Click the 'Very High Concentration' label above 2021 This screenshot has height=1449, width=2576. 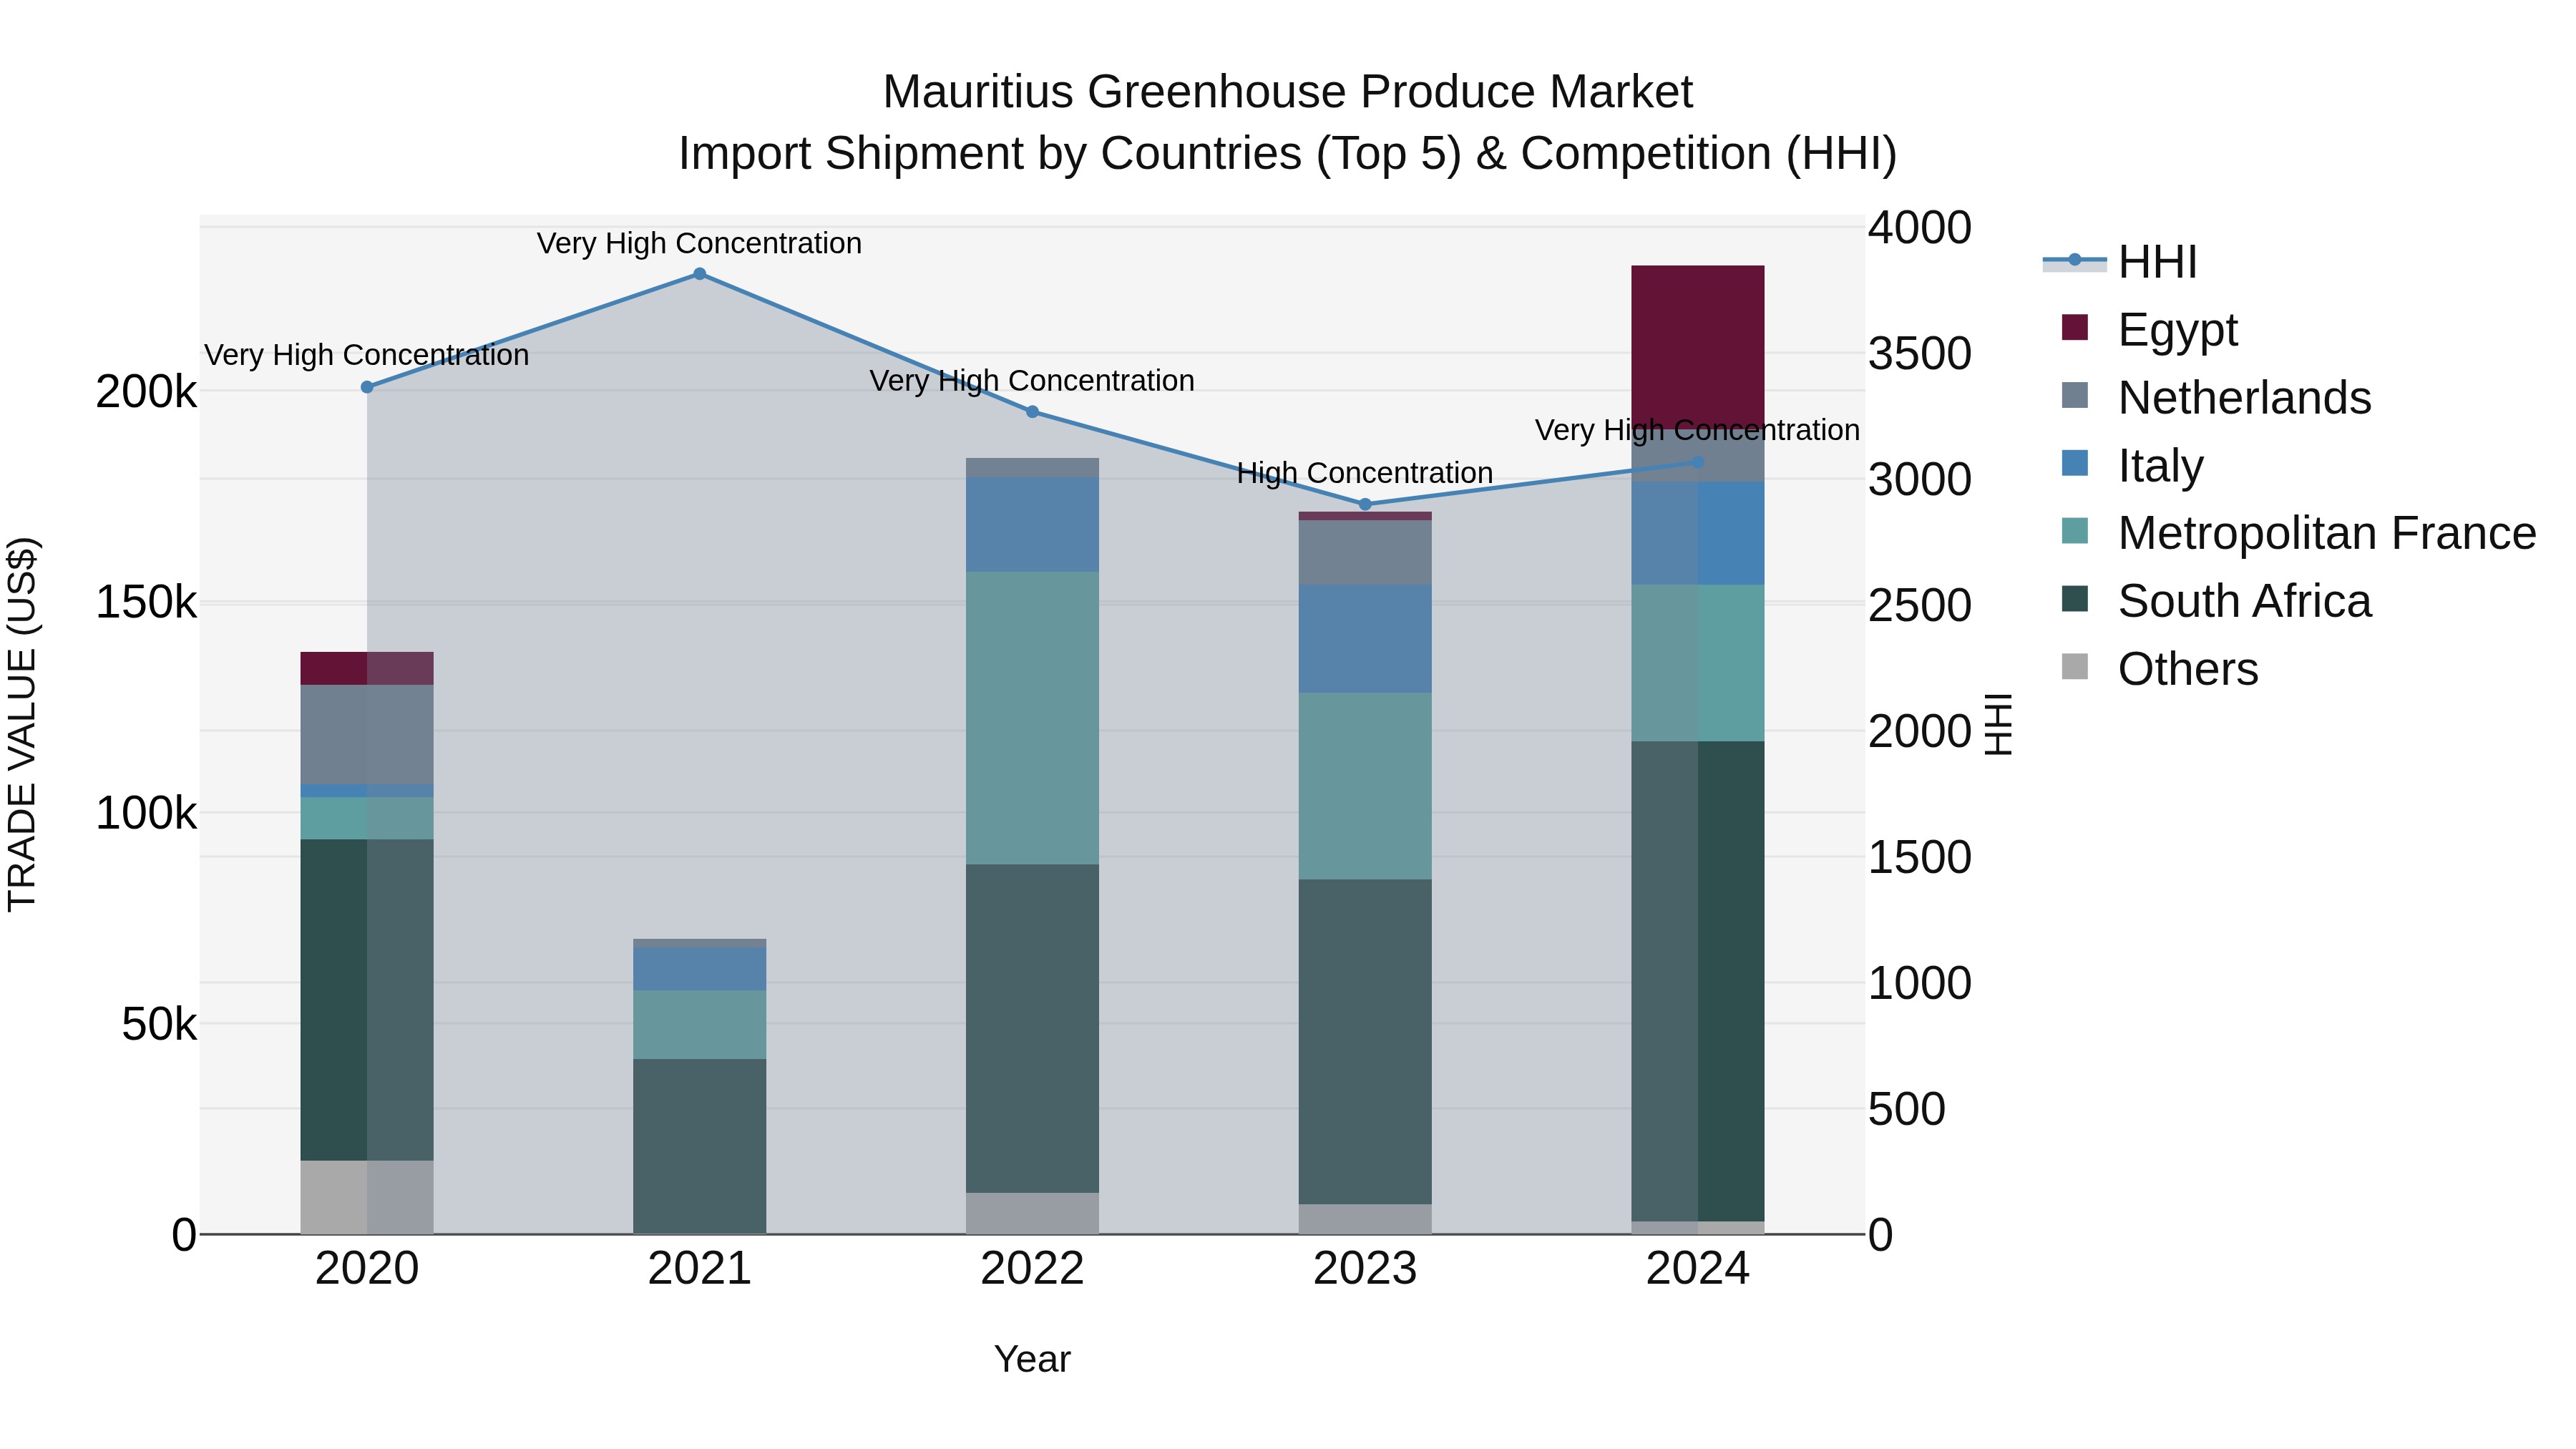700,244
